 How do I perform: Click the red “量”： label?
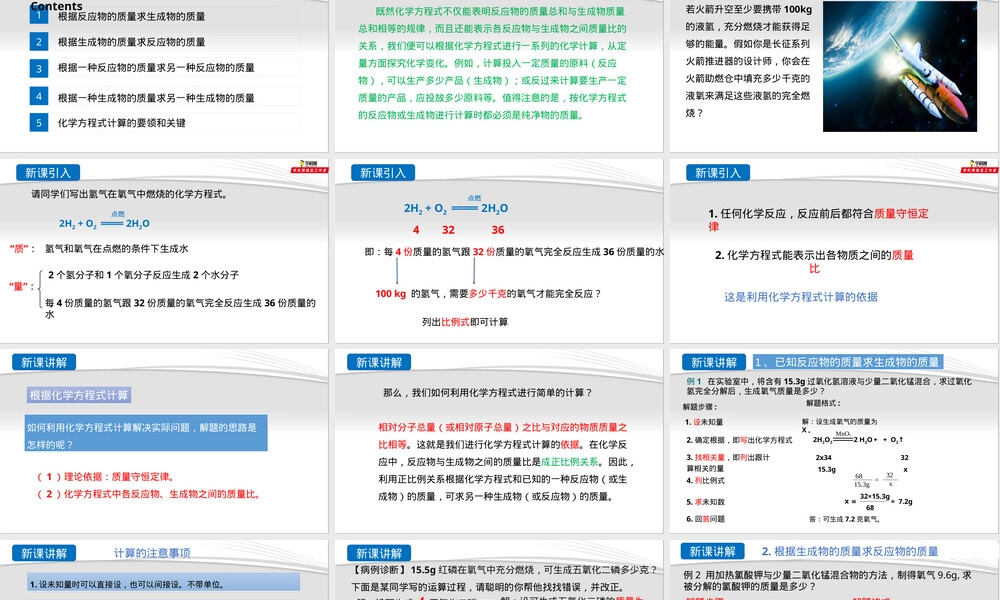click(x=22, y=286)
